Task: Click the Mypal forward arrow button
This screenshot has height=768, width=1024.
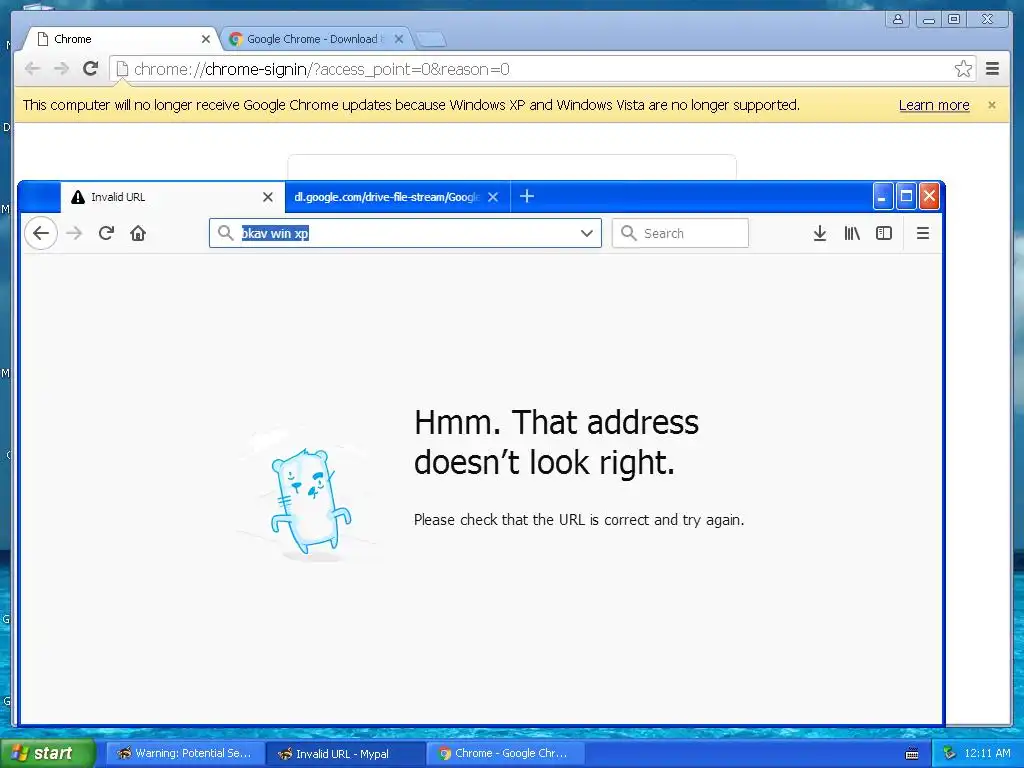Action: (74, 233)
